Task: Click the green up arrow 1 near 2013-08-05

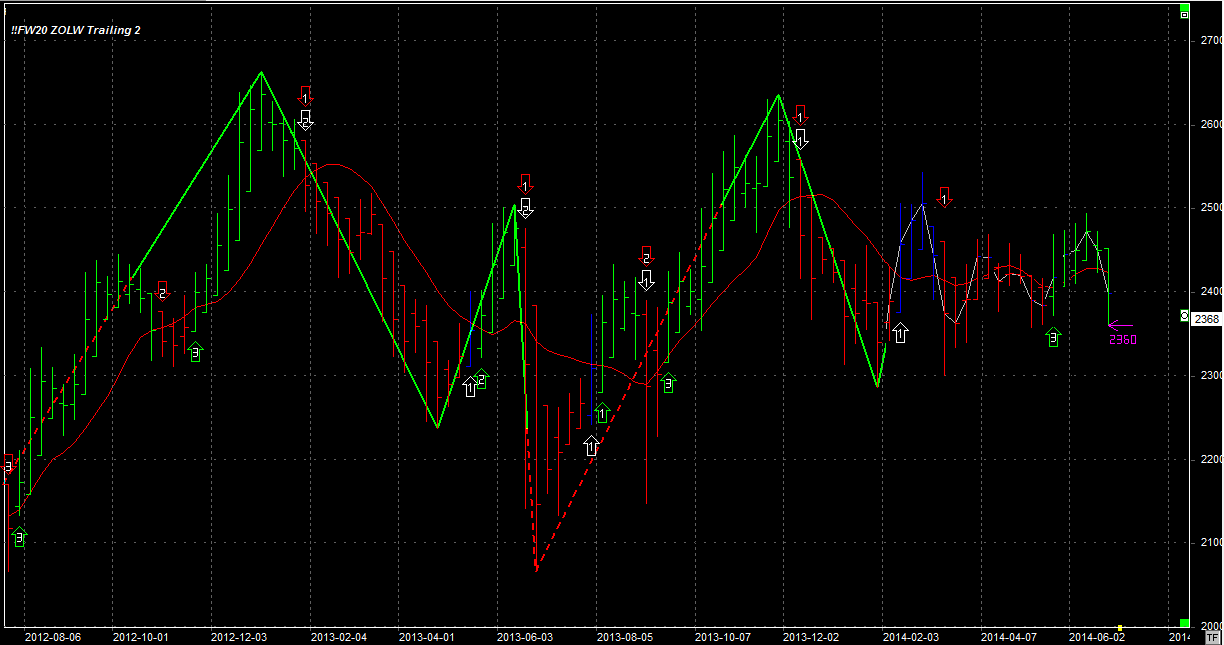Action: click(602, 412)
